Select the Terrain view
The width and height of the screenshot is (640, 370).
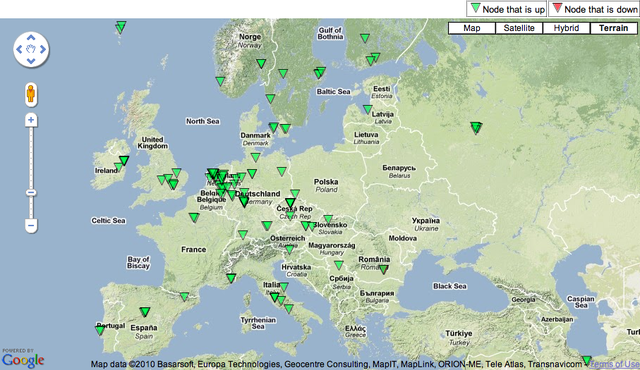[613, 28]
